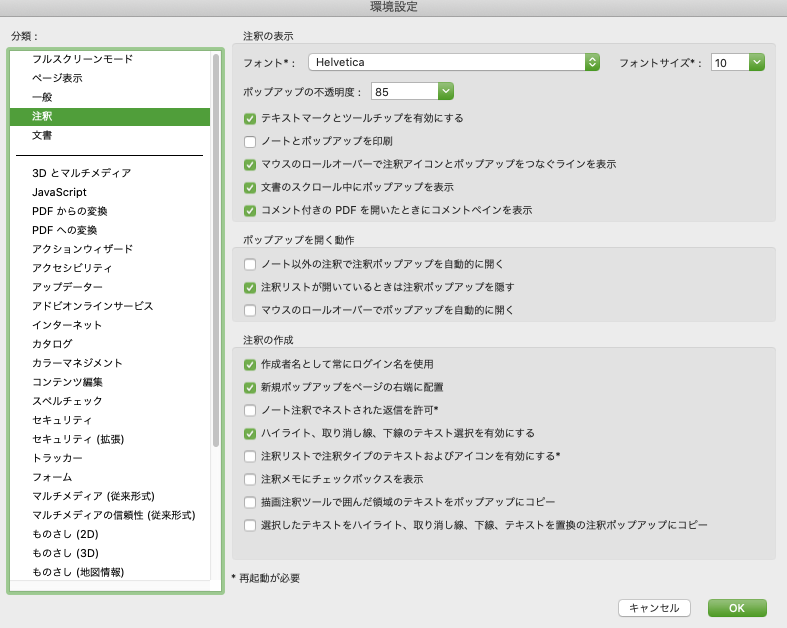Screen dimensions: 787x628
Task: Enable ノートとポップアップを印刷 checkbox
Action: 250,141
